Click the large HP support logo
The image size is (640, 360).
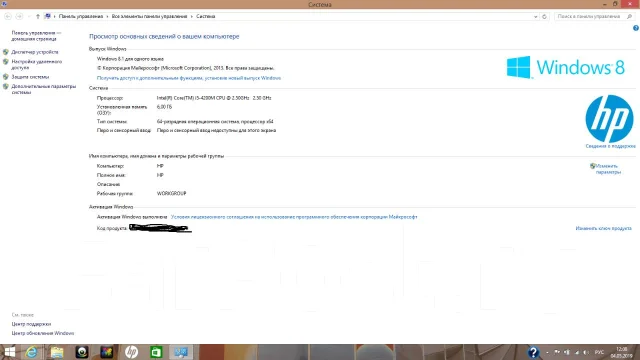pos(609,119)
